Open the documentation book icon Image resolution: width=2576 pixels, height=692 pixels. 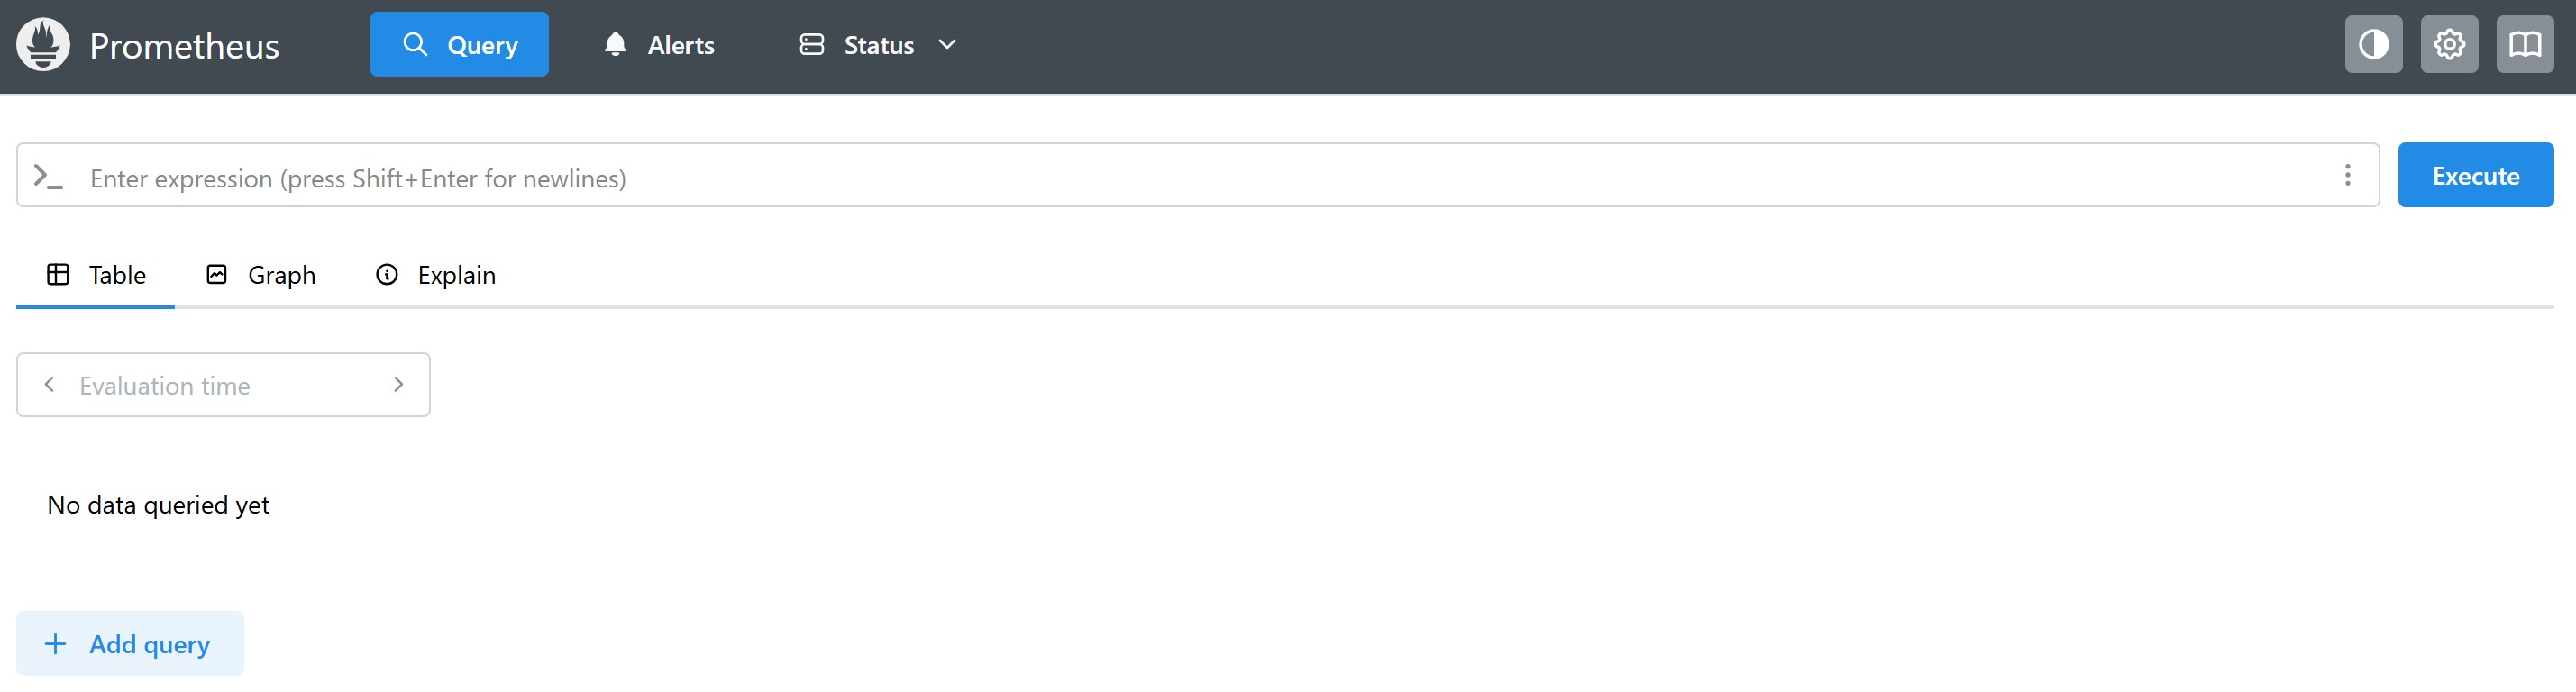2524,45
